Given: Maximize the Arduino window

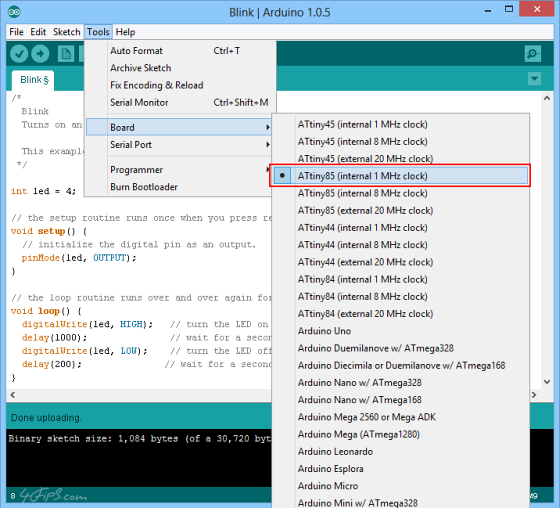Looking at the screenshot, I should point(509,10).
